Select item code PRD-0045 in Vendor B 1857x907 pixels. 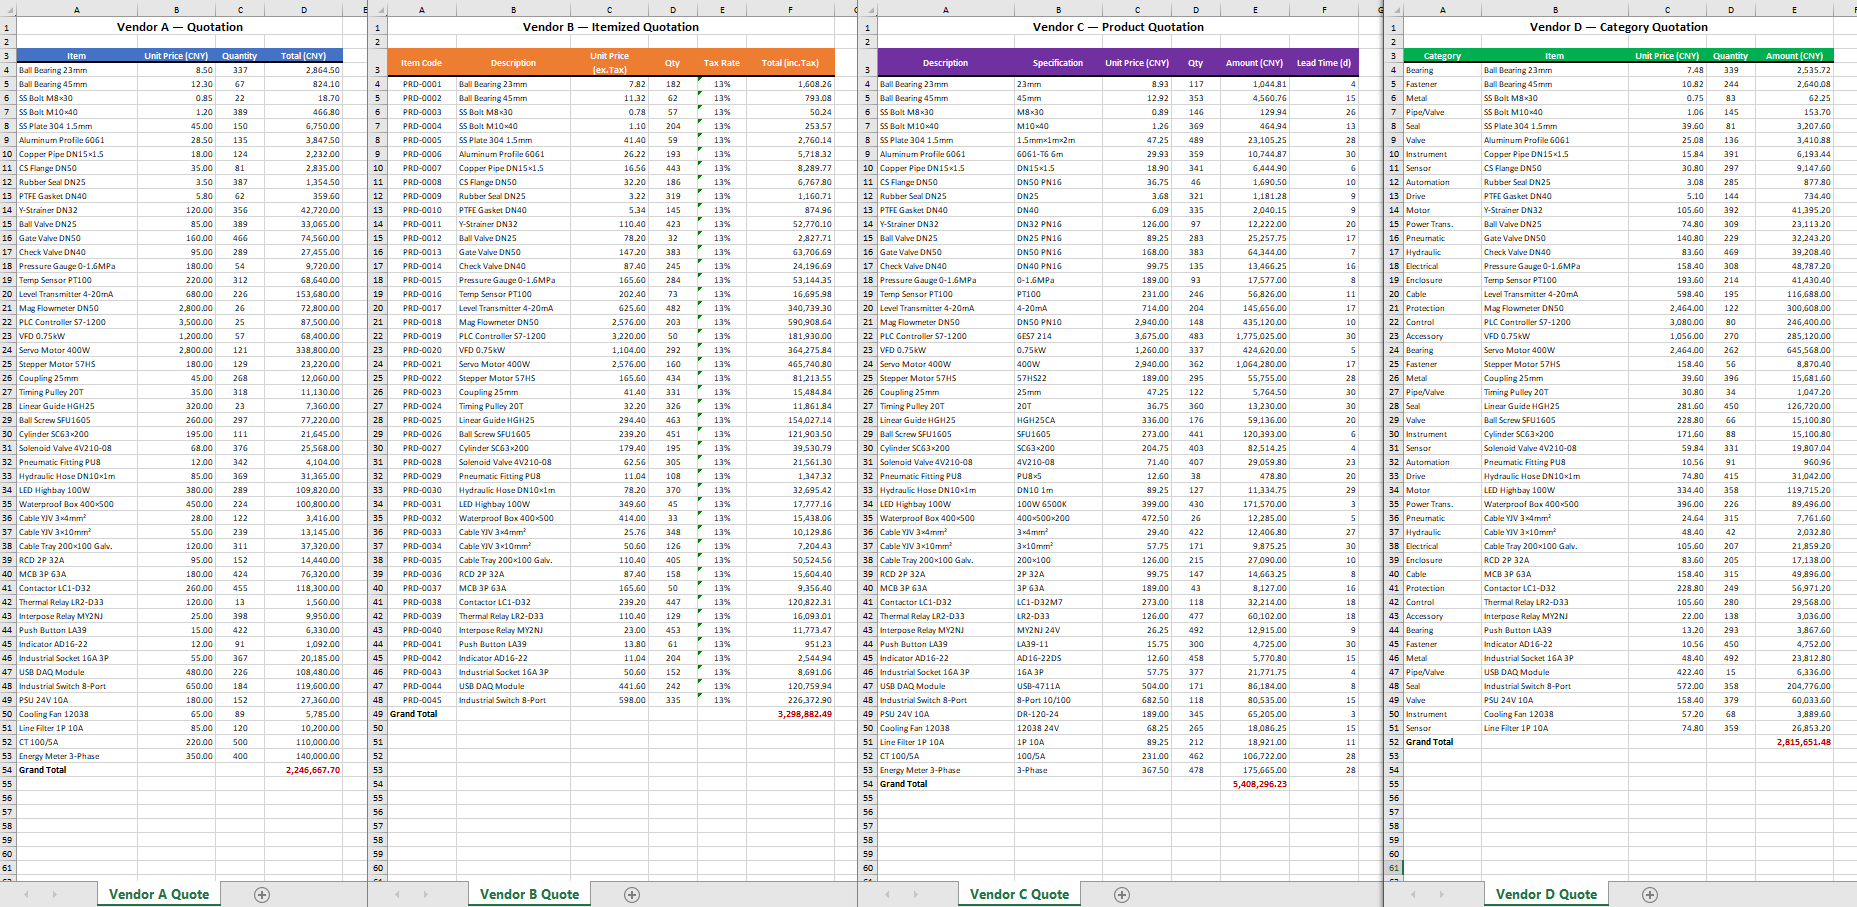click(421, 700)
